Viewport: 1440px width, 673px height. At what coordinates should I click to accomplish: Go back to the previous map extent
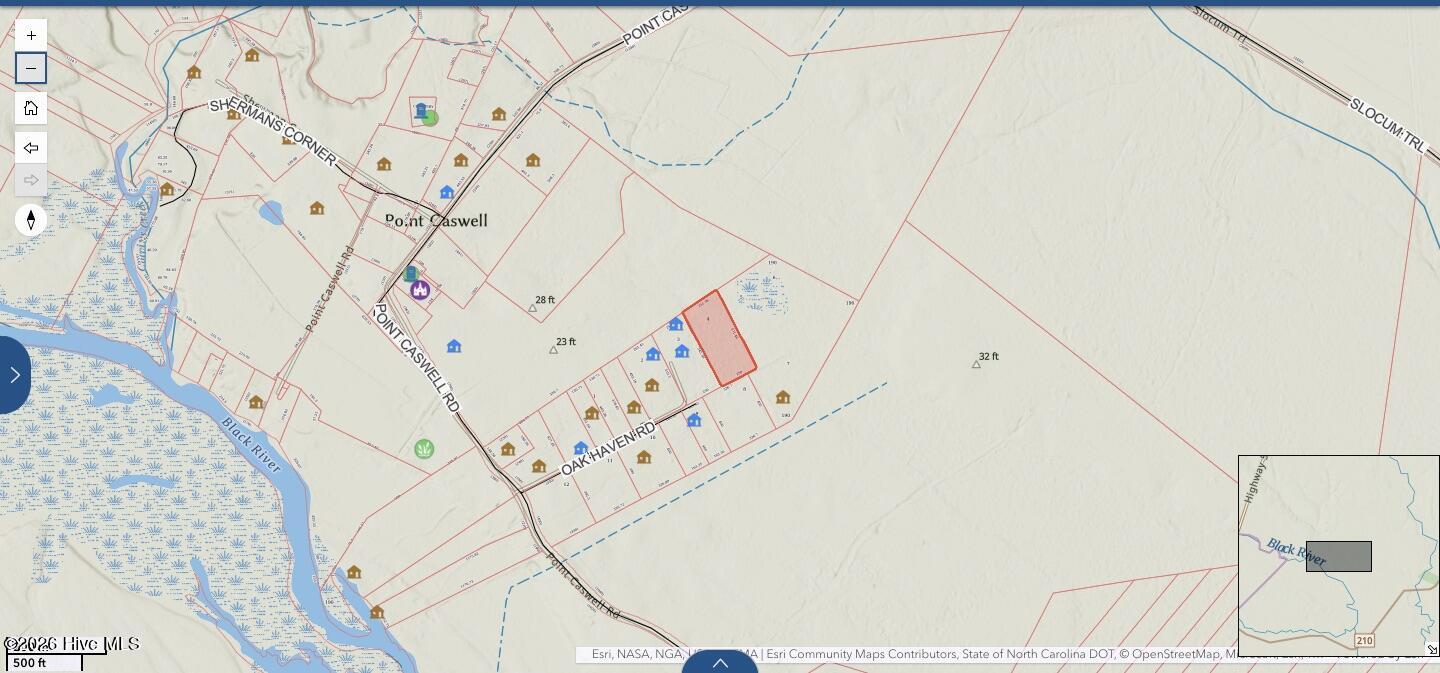[x=31, y=148]
